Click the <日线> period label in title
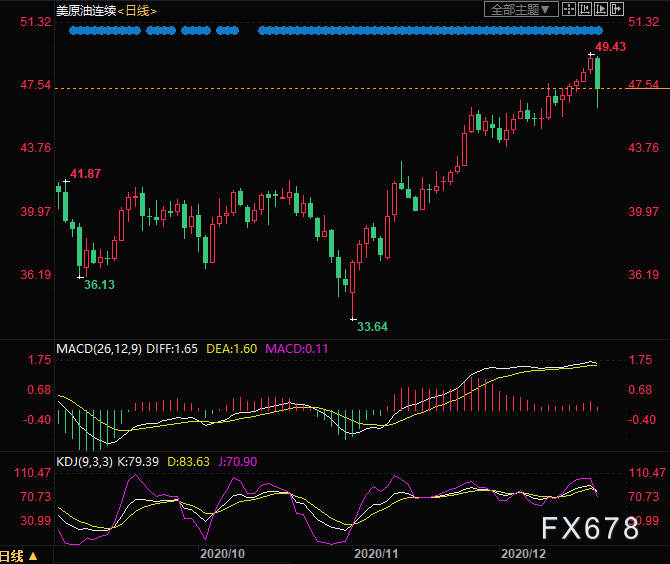 [x=137, y=10]
